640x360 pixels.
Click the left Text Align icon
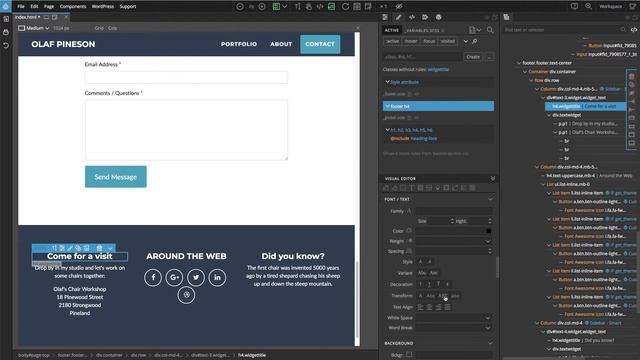coord(420,307)
